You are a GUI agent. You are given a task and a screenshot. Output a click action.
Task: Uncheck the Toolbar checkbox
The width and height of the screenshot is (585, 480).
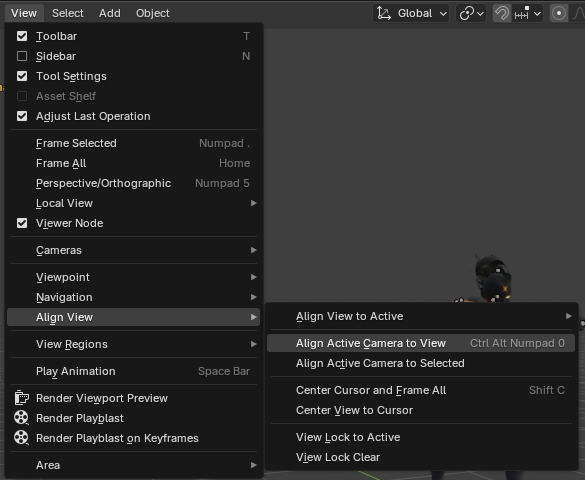(x=22, y=36)
